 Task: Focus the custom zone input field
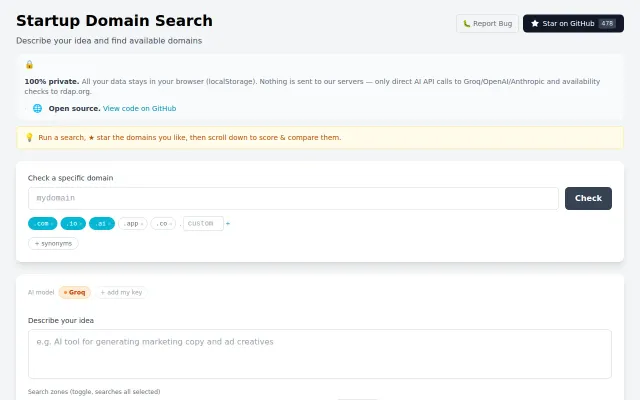click(x=203, y=224)
